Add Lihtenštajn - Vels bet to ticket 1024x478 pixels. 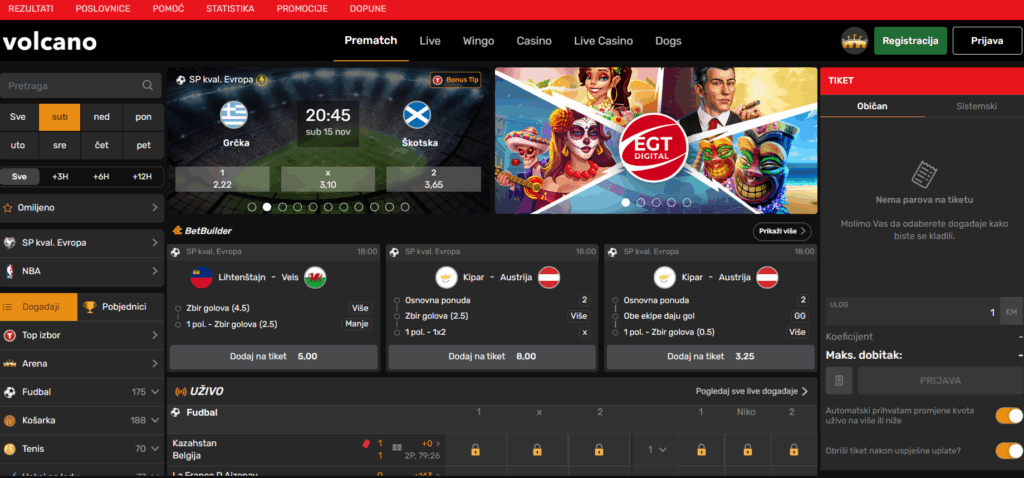(x=273, y=356)
